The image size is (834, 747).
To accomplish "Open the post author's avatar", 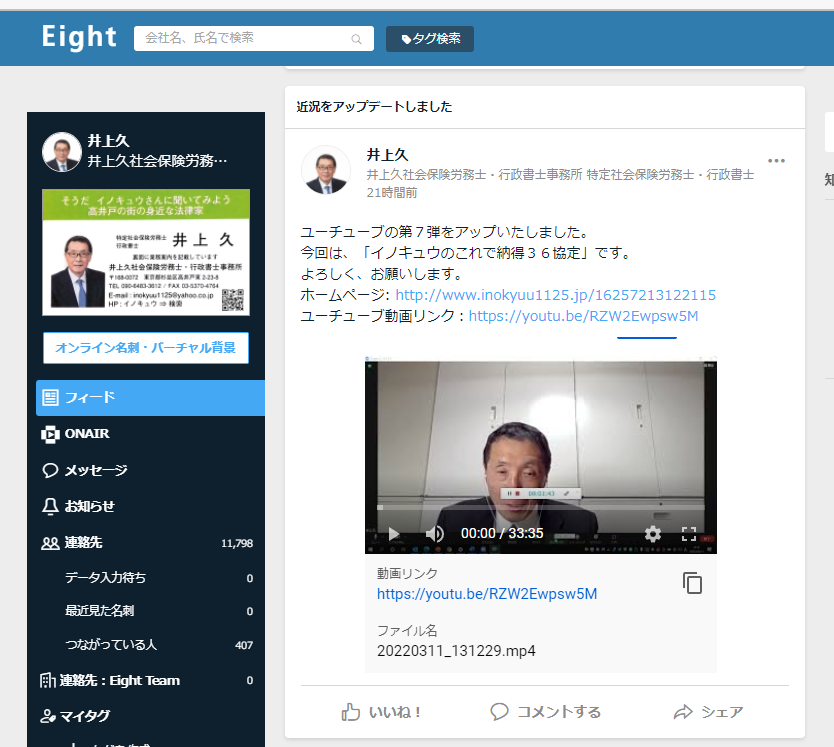I will [326, 170].
